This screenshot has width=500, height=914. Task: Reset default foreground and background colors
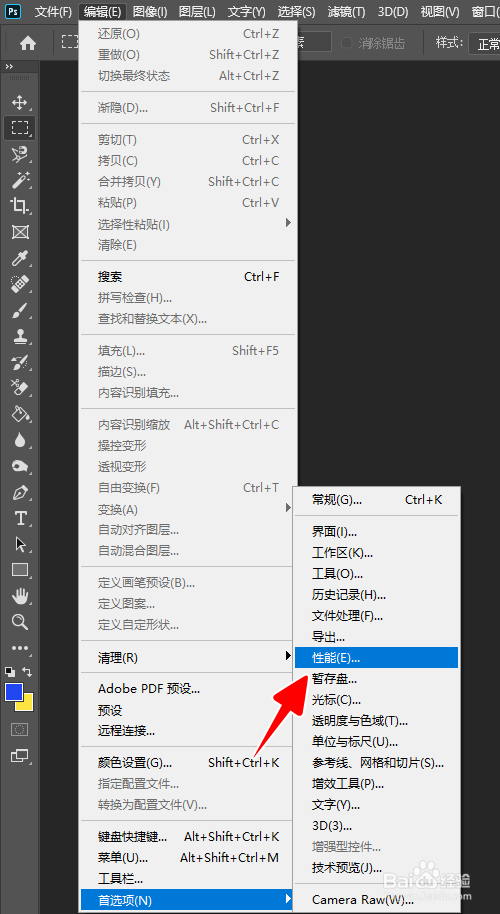click(x=10, y=672)
